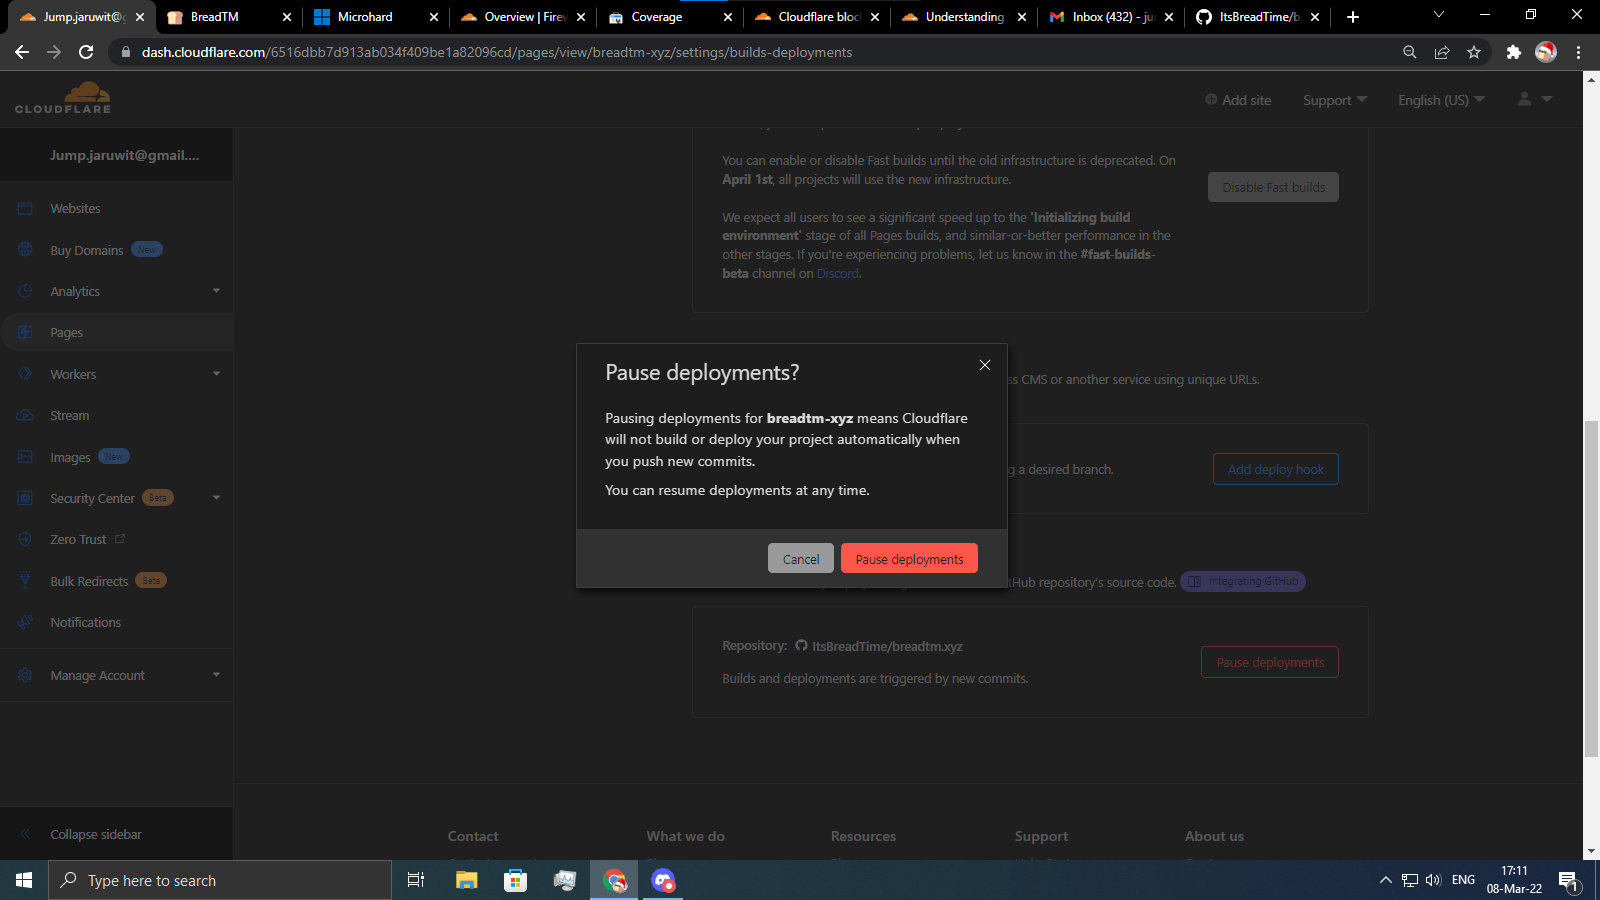
Task: Close the Pause deployments dialog with X
Action: [x=985, y=365]
